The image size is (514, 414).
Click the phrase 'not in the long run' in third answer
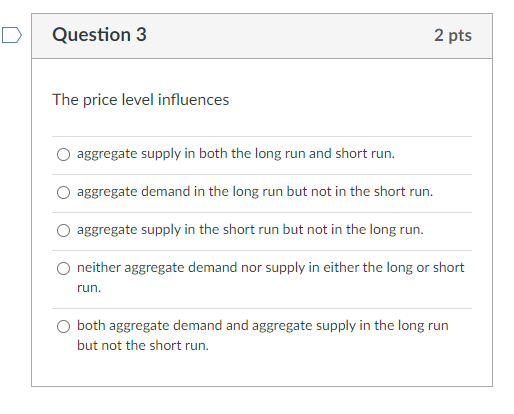pyautogui.click(x=365, y=230)
